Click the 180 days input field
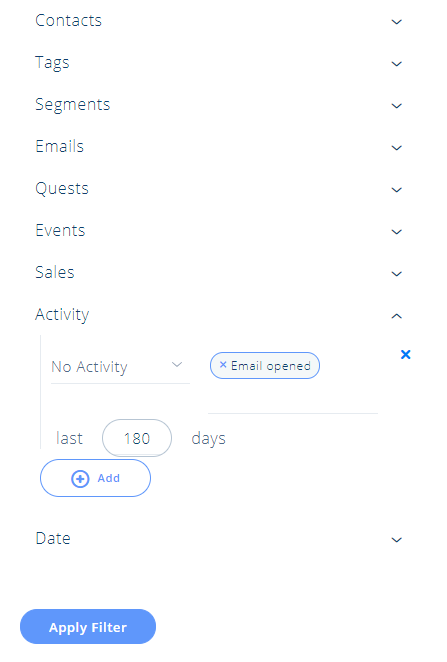Screen dimensions: 447x662 [x=137, y=438]
